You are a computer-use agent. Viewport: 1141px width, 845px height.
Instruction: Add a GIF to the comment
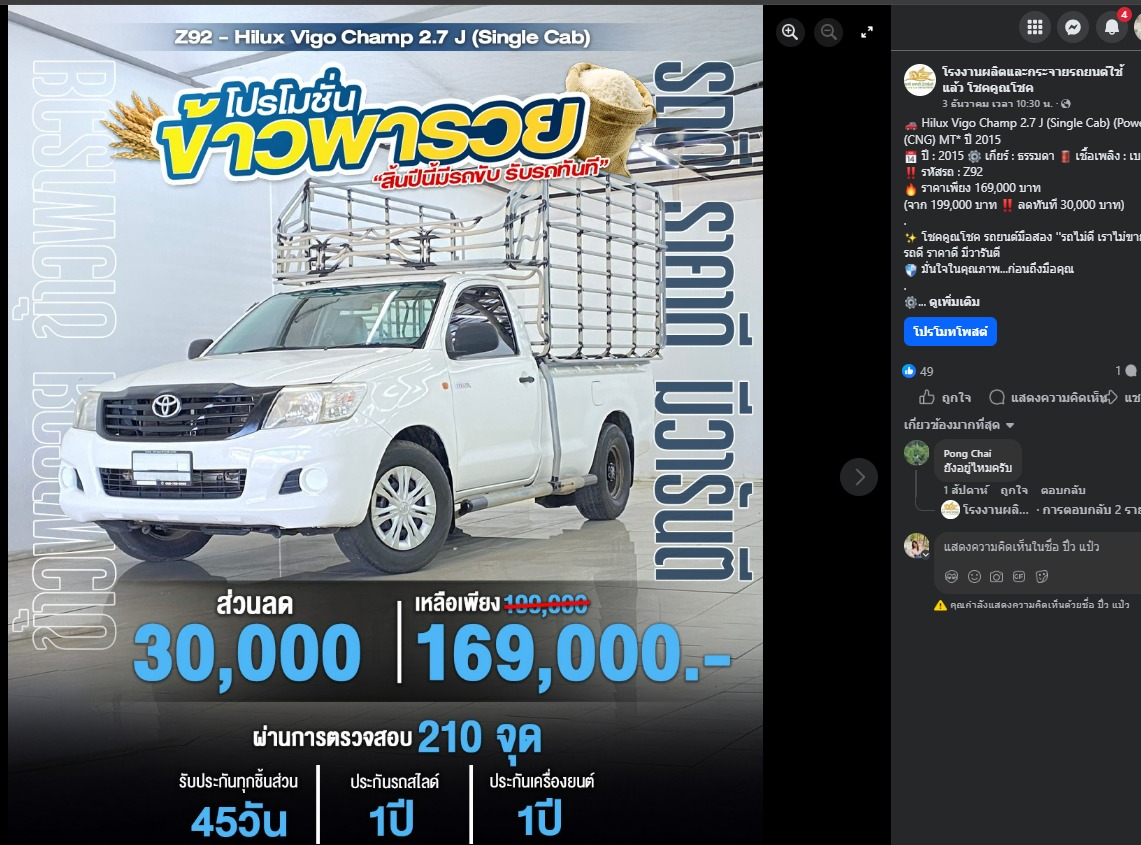pyautogui.click(x=1019, y=576)
